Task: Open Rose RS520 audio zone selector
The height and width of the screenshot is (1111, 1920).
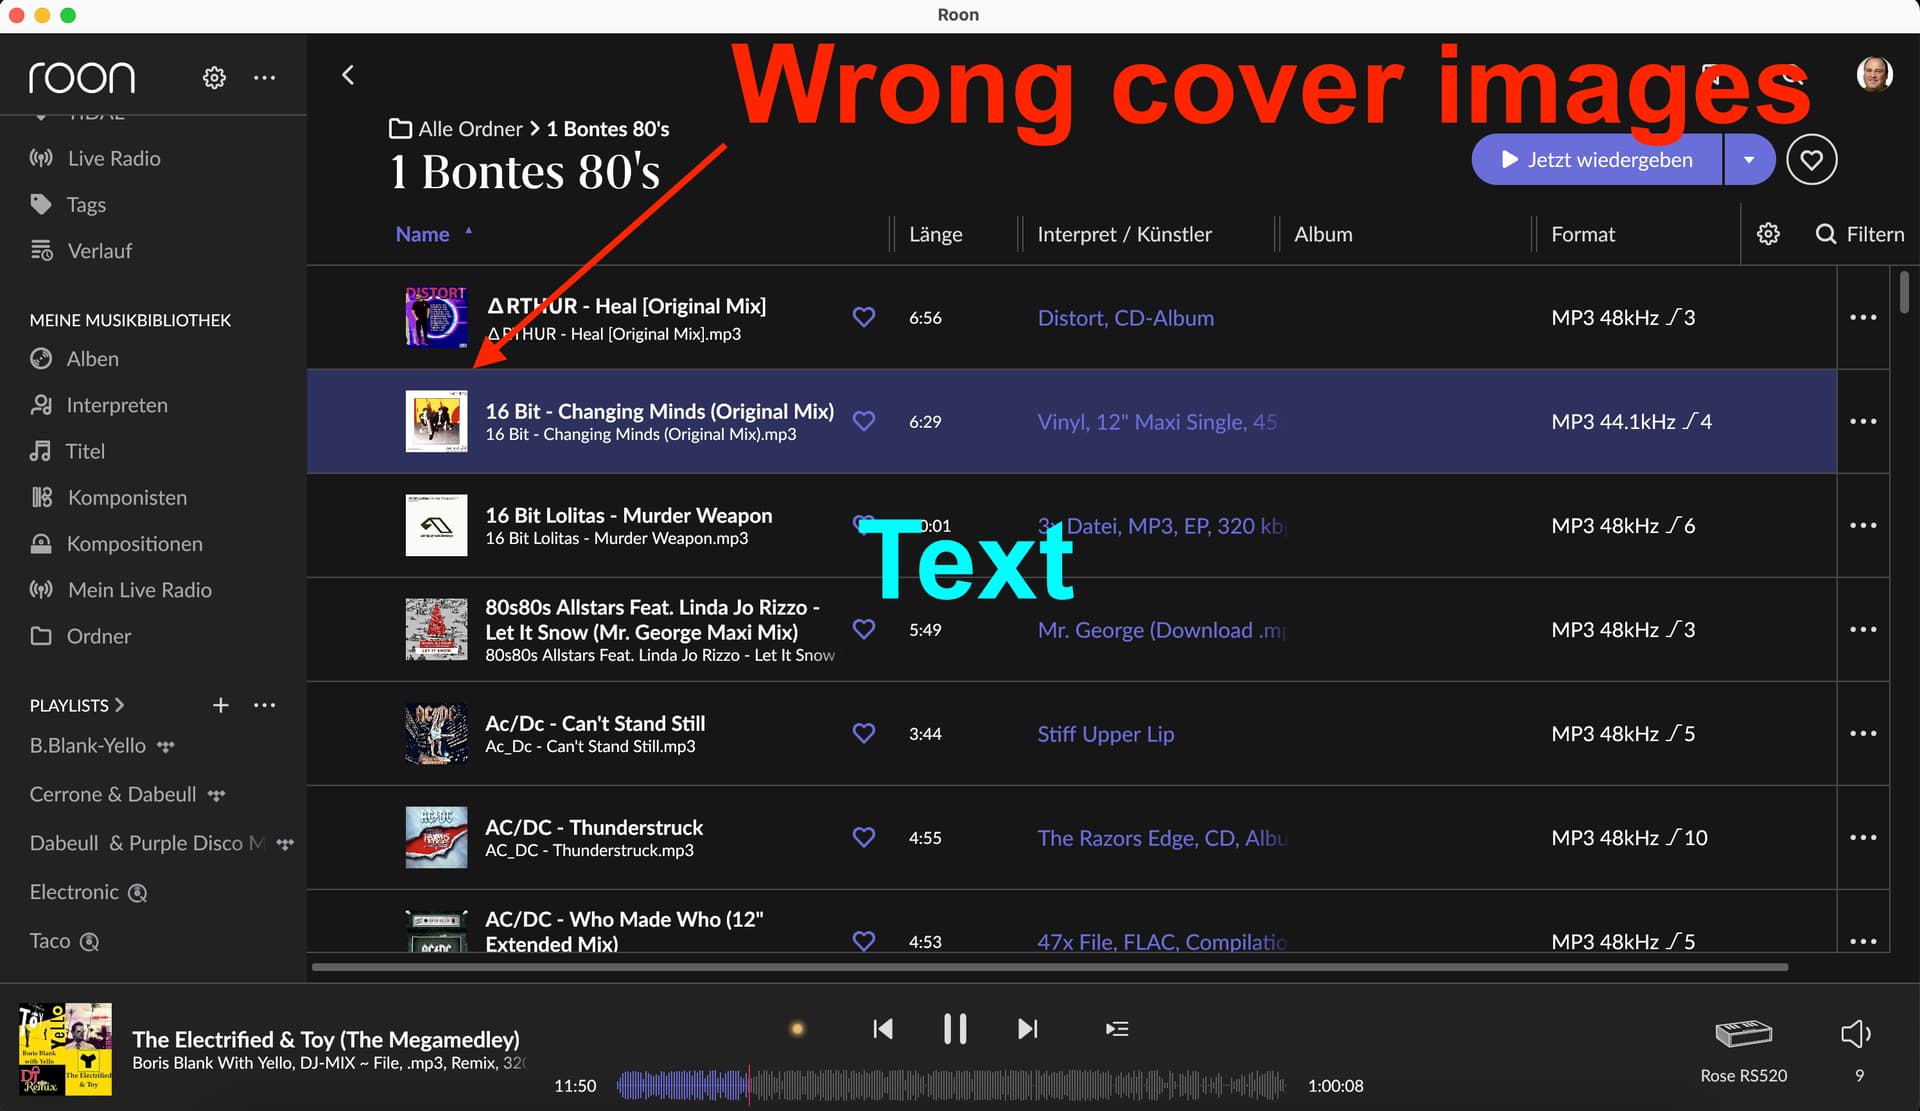Action: click(x=1743, y=1050)
